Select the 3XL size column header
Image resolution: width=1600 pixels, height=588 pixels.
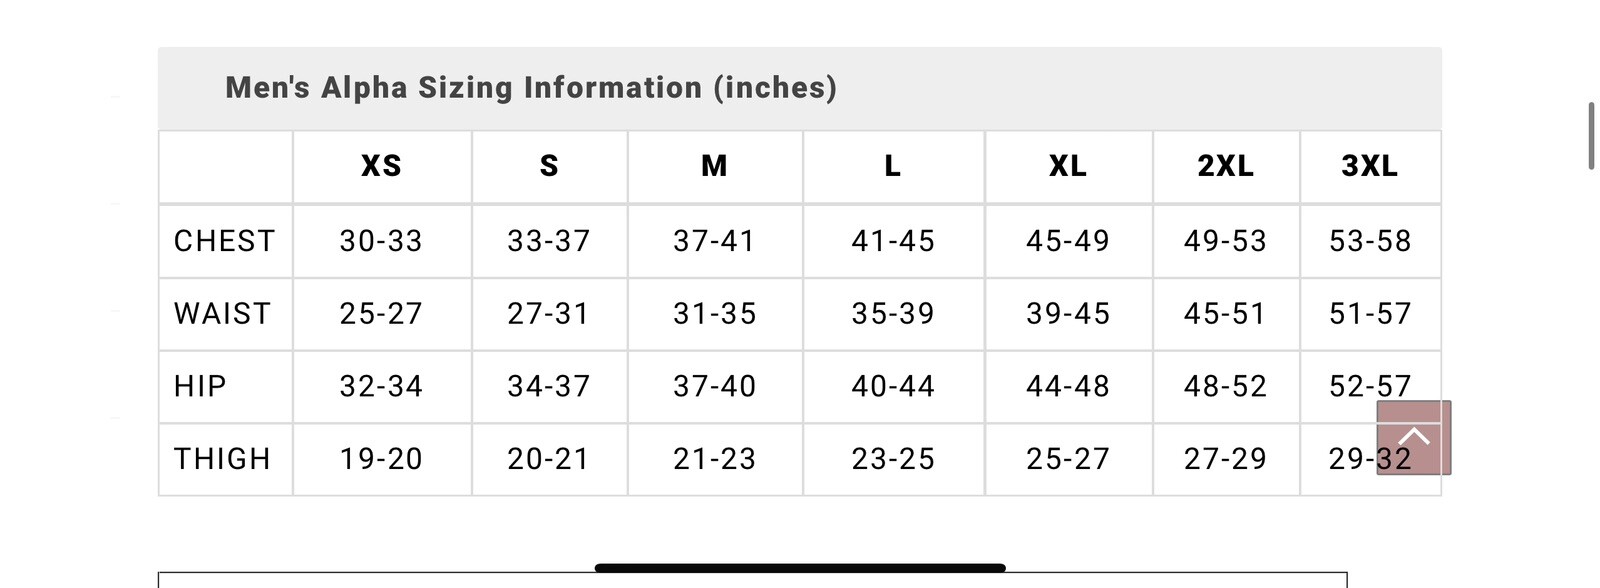(x=1370, y=166)
